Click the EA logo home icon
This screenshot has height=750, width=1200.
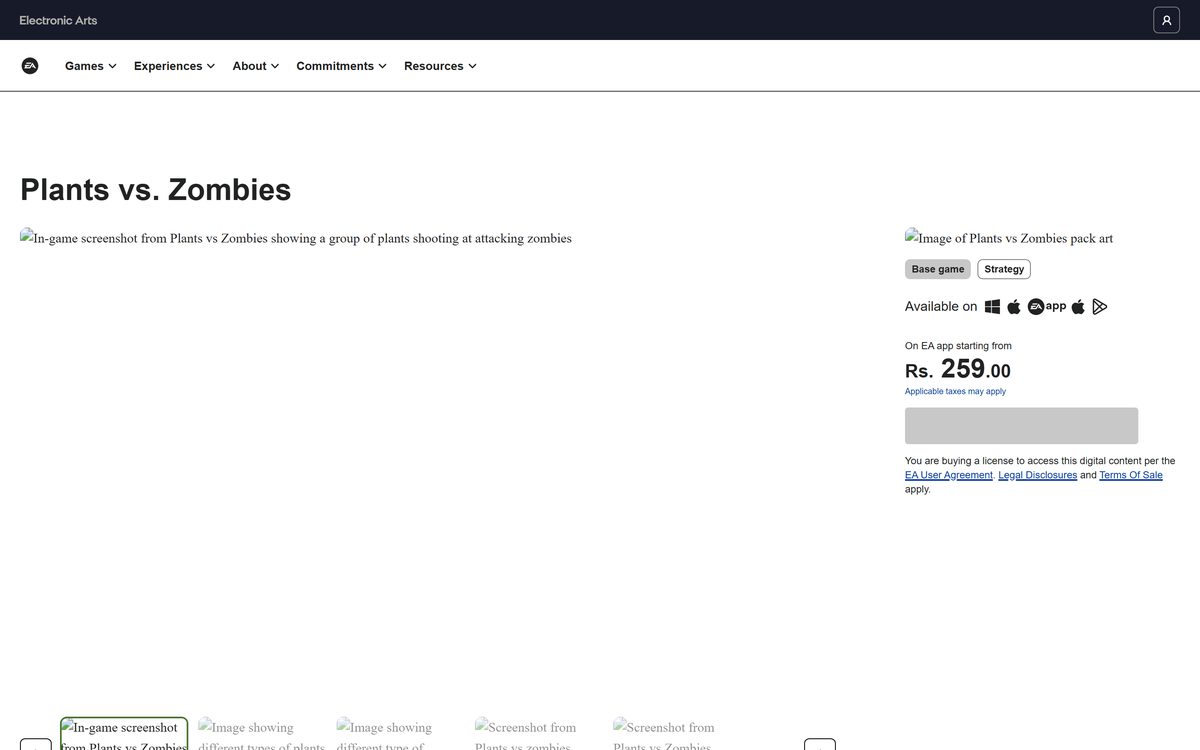[x=30, y=66]
